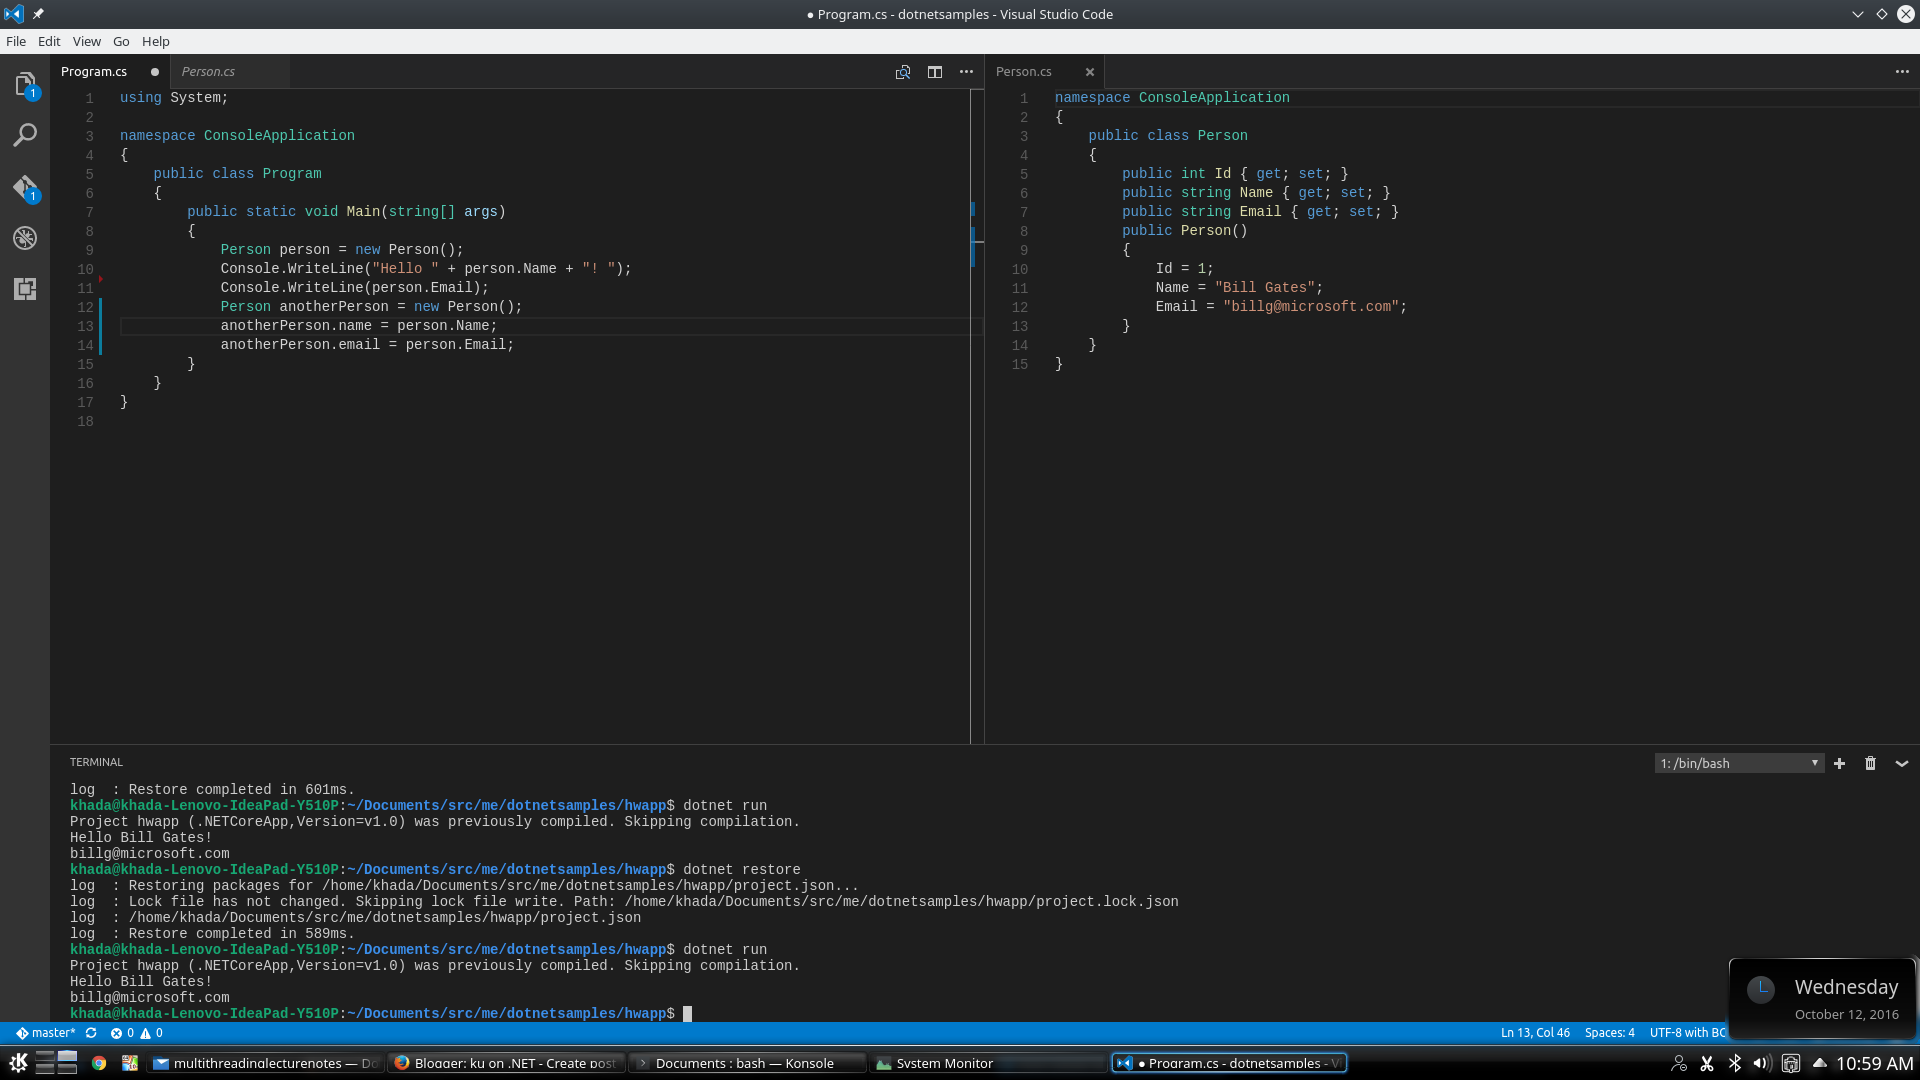Click 'Bill Gates' string in Person.cs

coord(1264,288)
